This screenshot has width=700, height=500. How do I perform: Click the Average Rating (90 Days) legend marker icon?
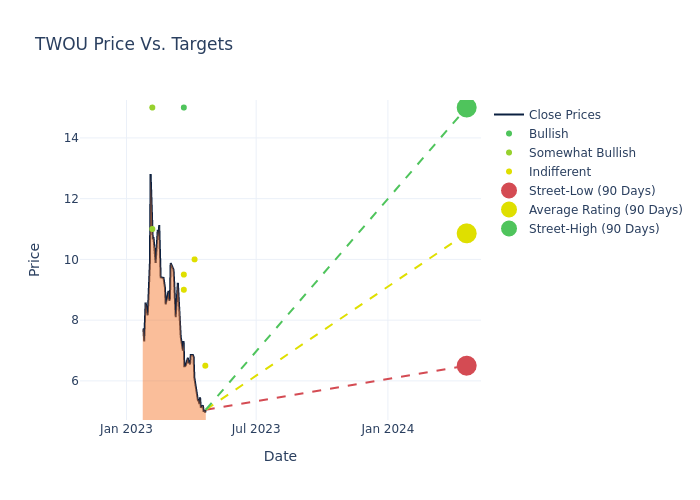point(509,210)
